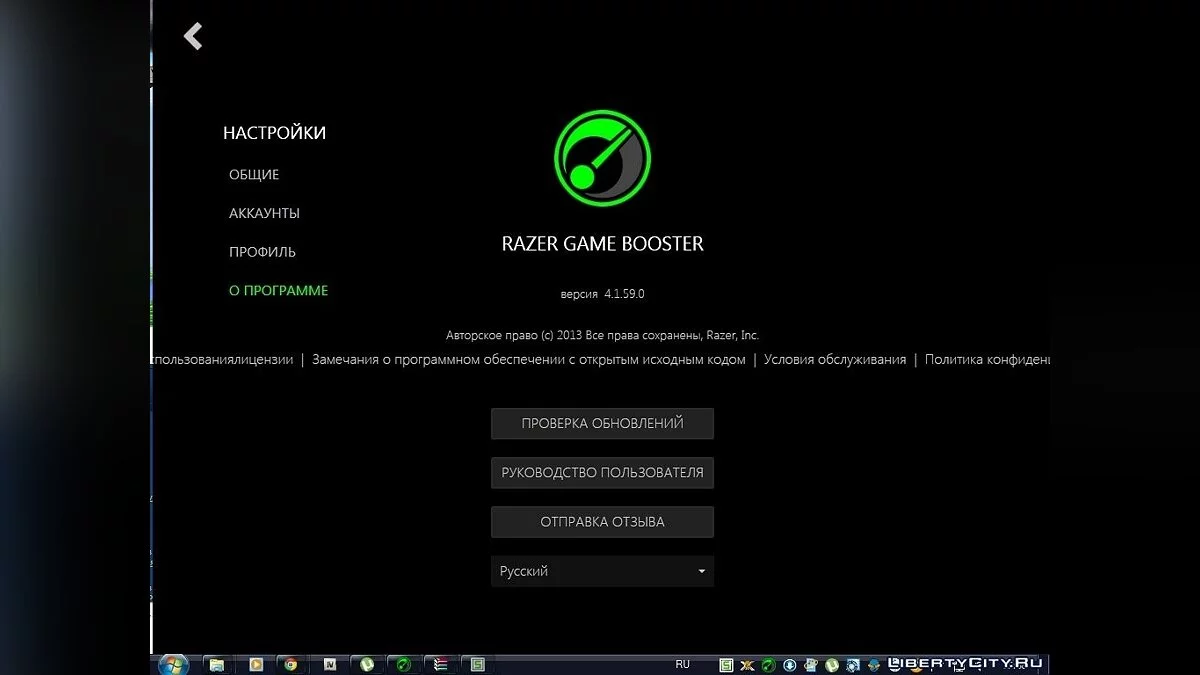The height and width of the screenshot is (675, 1200).
Task: Open the uTorrent tray icon
Action: click(832, 664)
